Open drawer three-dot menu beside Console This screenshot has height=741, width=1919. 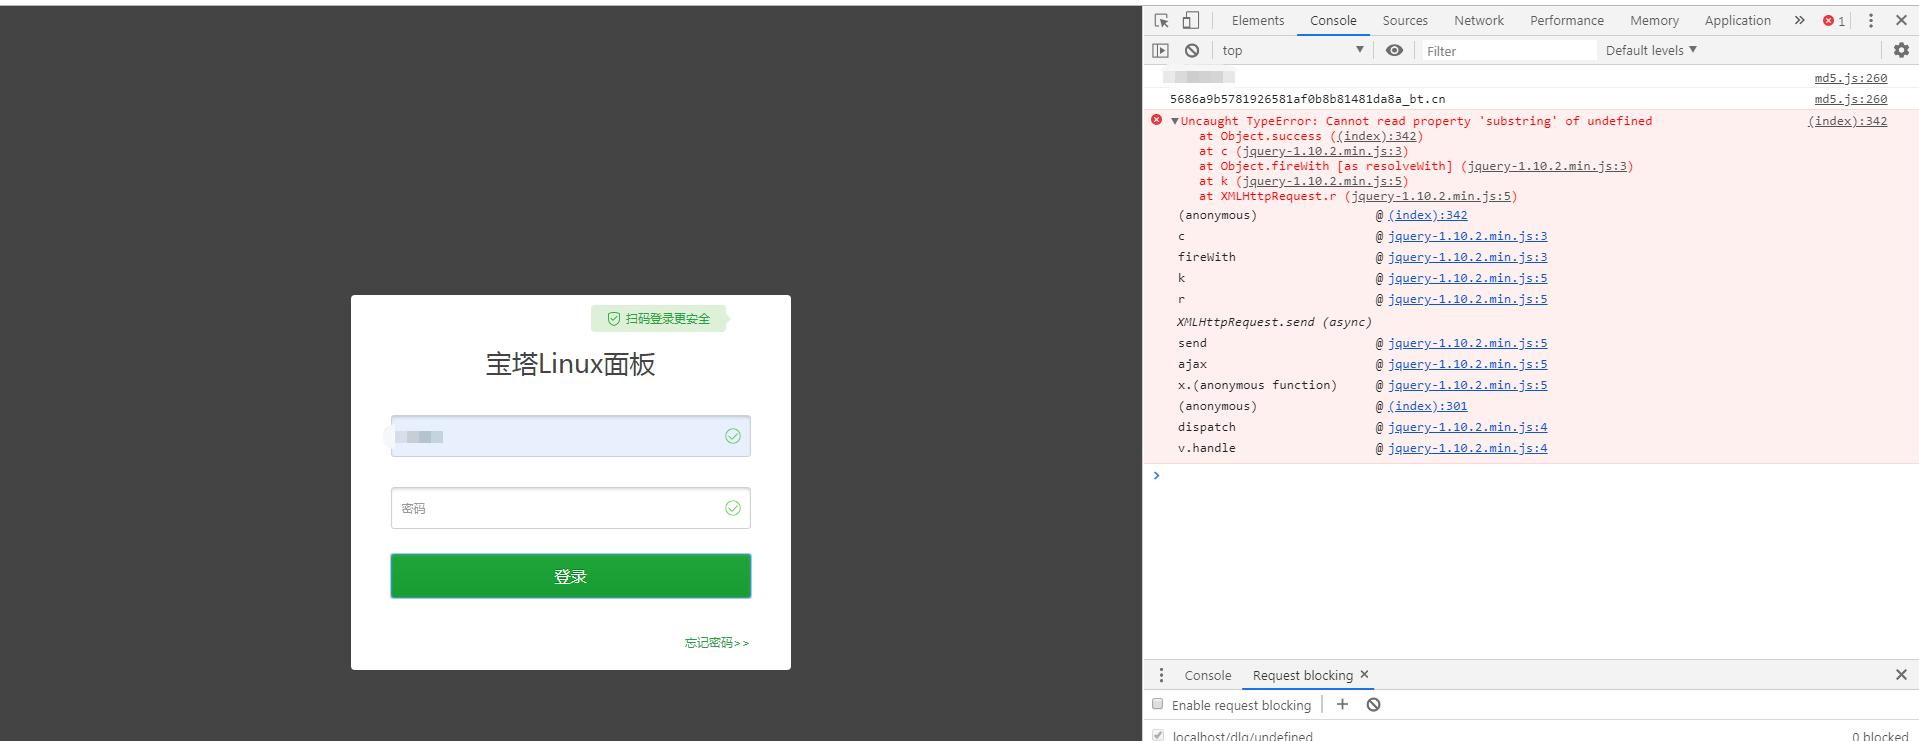coord(1161,676)
